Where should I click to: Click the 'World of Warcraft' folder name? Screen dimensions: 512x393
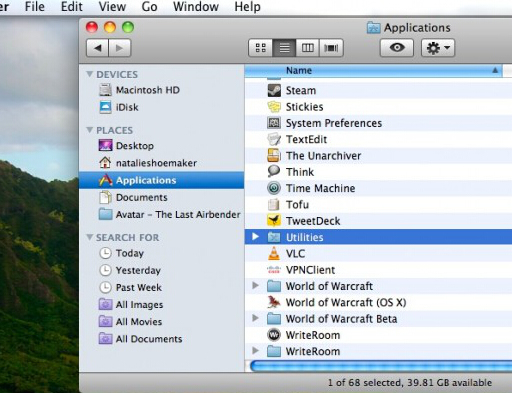(329, 286)
